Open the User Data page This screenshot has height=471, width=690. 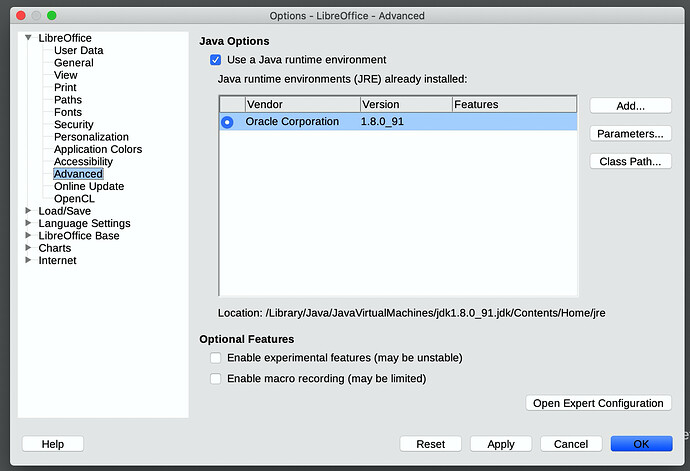click(x=78, y=50)
